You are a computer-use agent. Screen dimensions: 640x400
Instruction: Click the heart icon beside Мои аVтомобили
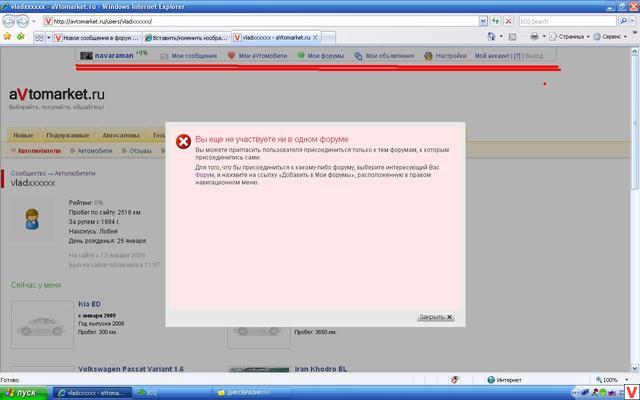pos(231,56)
